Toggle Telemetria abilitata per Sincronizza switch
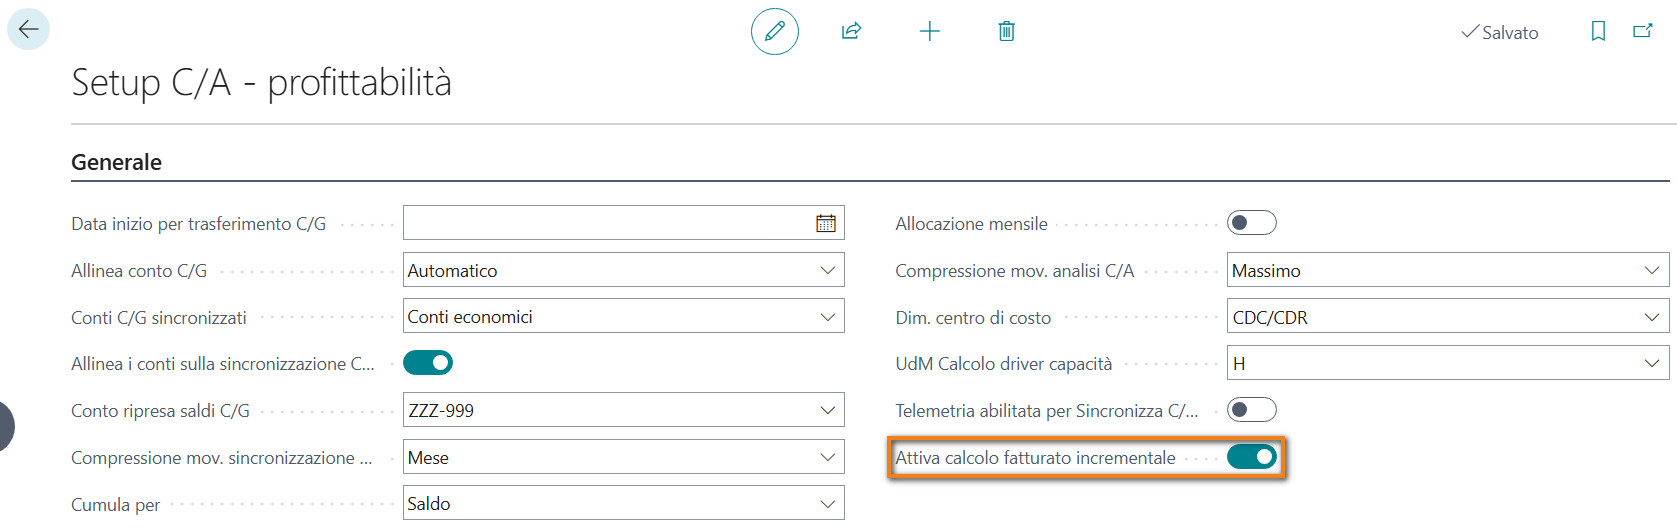This screenshot has width=1677, height=531. (x=1252, y=410)
